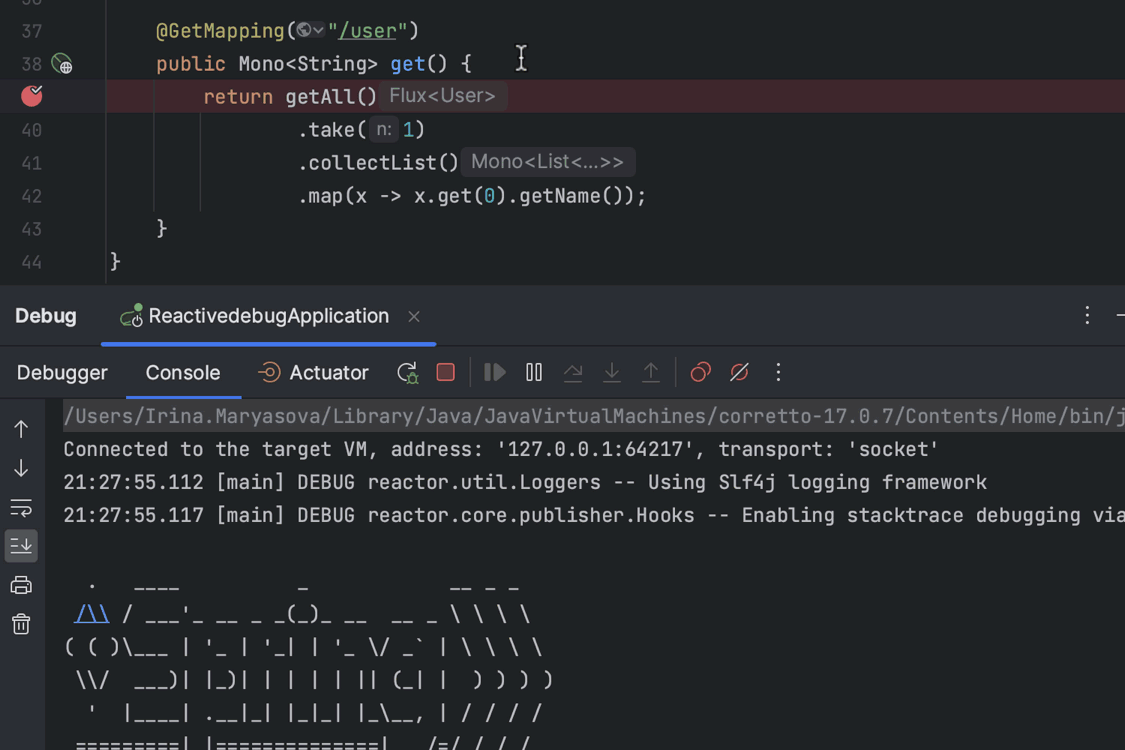Viewport: 1125px width, 750px height.
Task: Click line number 42 in the gutter
Action: coord(32,196)
